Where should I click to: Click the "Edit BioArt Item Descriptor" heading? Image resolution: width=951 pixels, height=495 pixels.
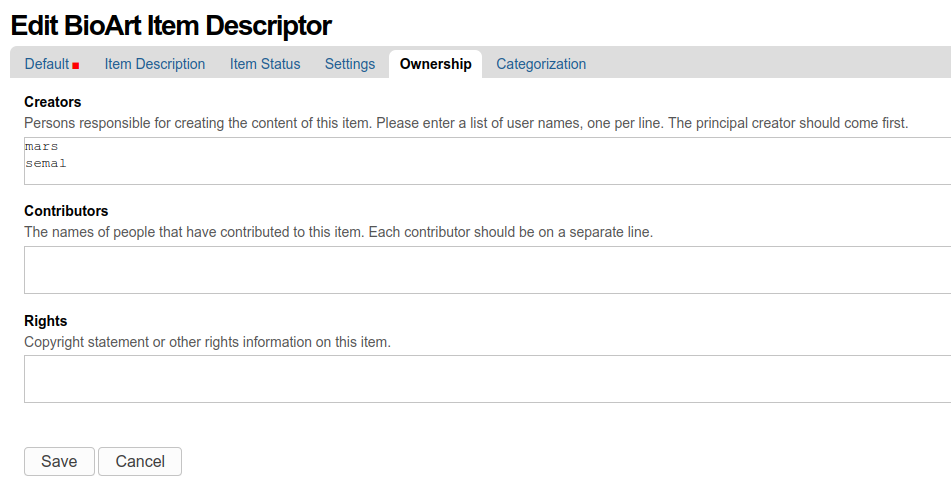(x=171, y=26)
